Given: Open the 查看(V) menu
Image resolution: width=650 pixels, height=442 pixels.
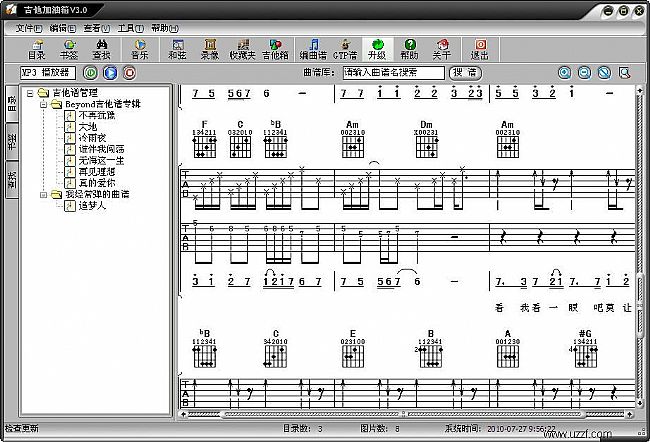Looking at the screenshot, I should coord(97,28).
